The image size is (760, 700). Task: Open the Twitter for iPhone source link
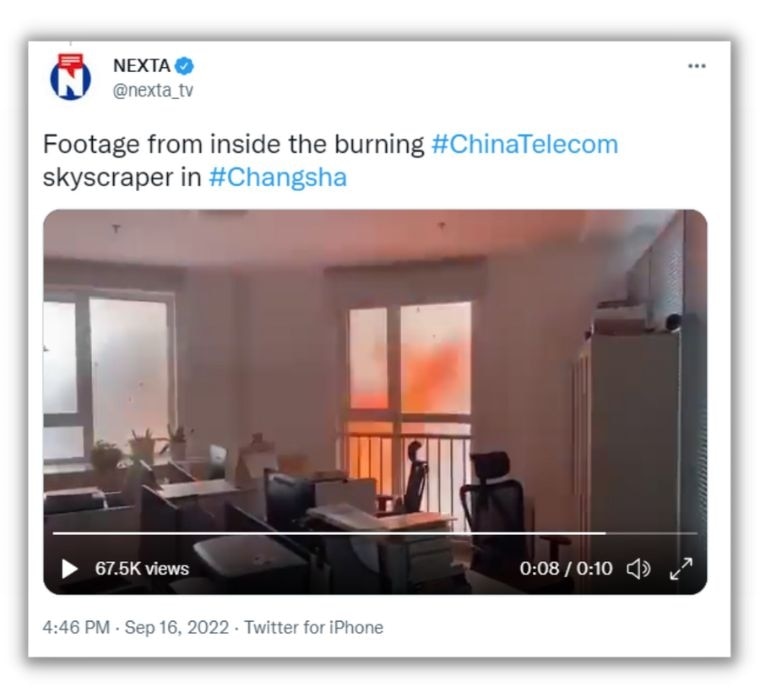(x=314, y=627)
